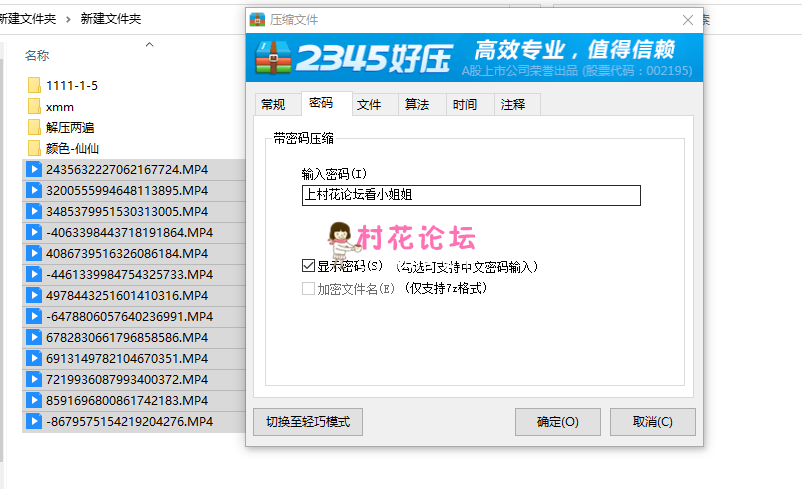Select file name -446133998475432​5733.MP4

[129, 274]
